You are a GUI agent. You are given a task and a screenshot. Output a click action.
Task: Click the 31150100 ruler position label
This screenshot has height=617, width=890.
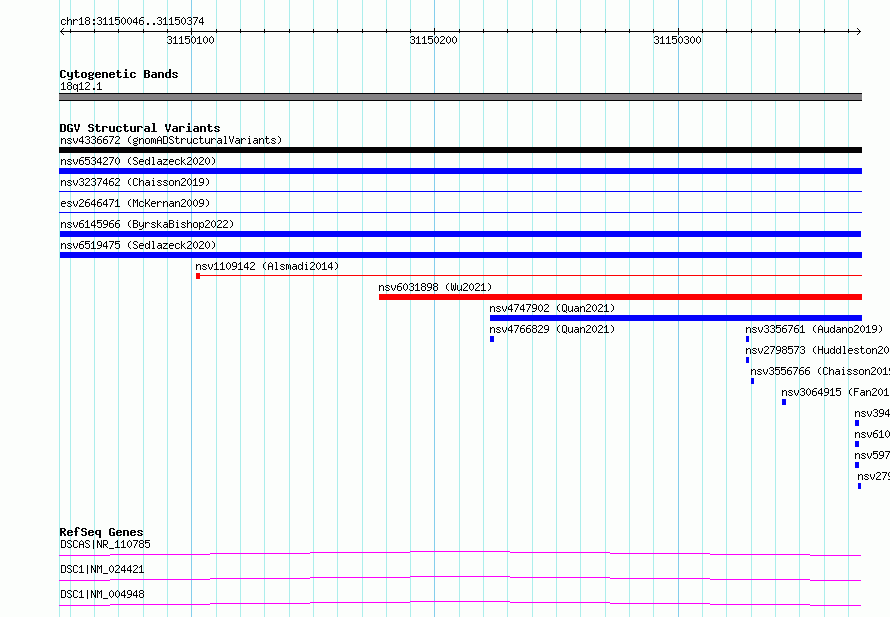coord(191,40)
